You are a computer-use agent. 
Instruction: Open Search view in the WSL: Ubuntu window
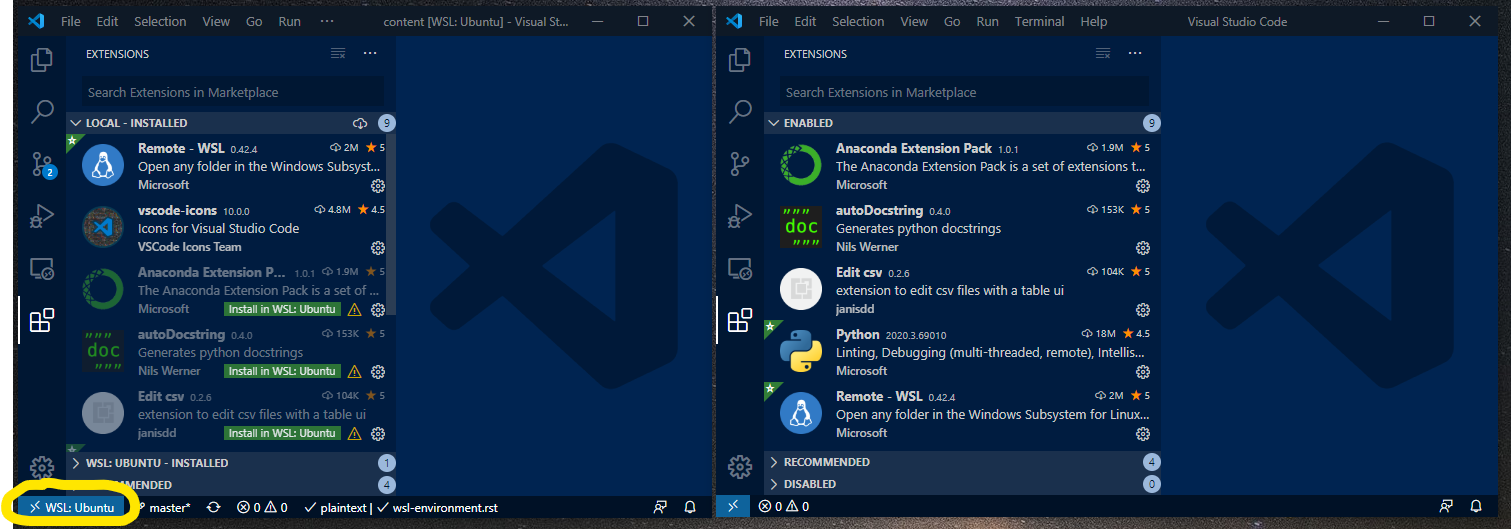point(41,112)
